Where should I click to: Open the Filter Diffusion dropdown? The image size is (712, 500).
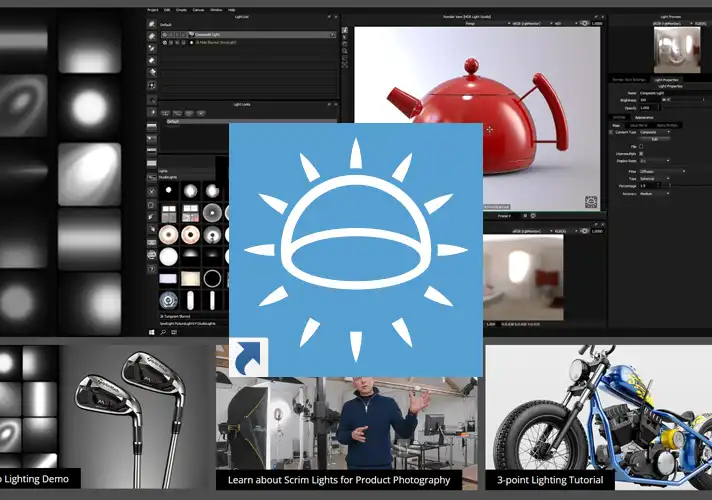click(x=663, y=171)
